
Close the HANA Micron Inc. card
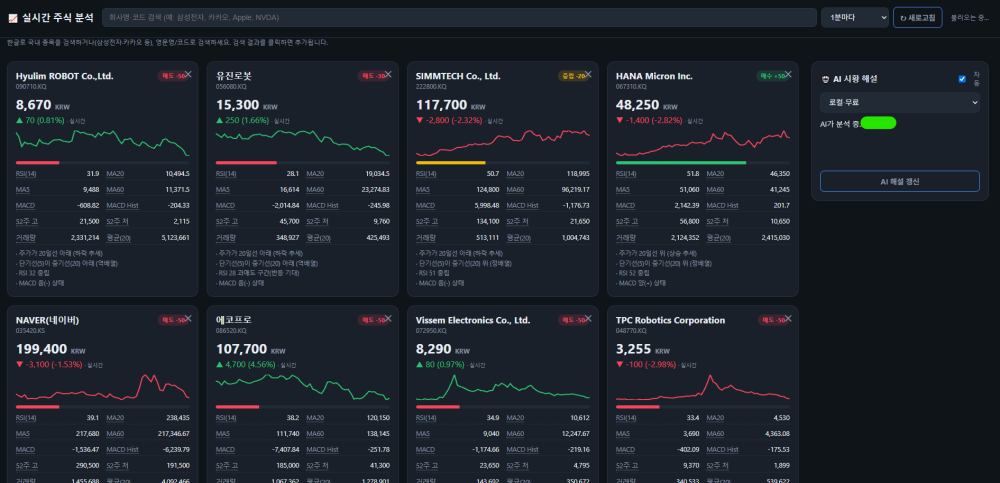click(x=788, y=74)
